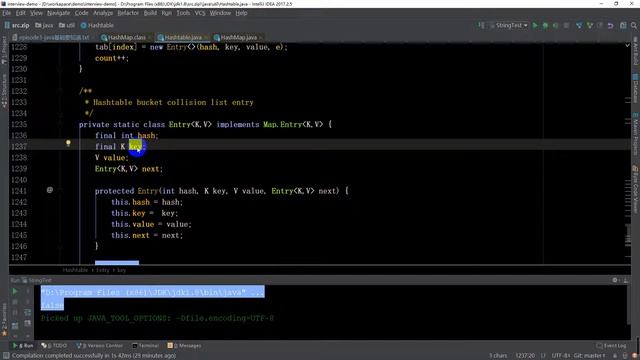Open the Refactor menu
The width and height of the screenshot is (640, 360).
click(128, 13)
